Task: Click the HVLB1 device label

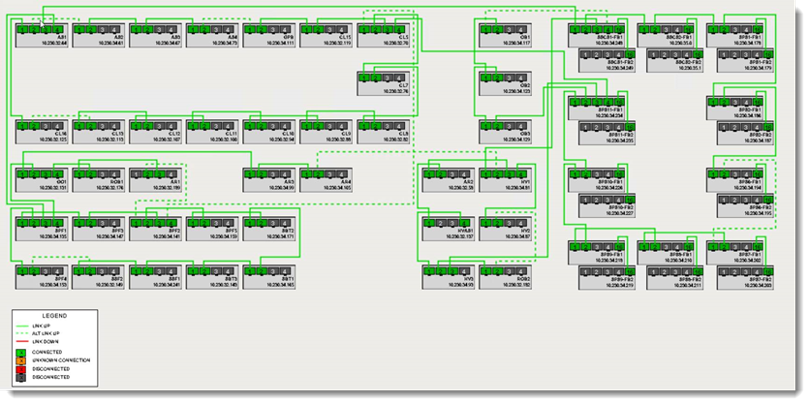Action: click(x=466, y=230)
